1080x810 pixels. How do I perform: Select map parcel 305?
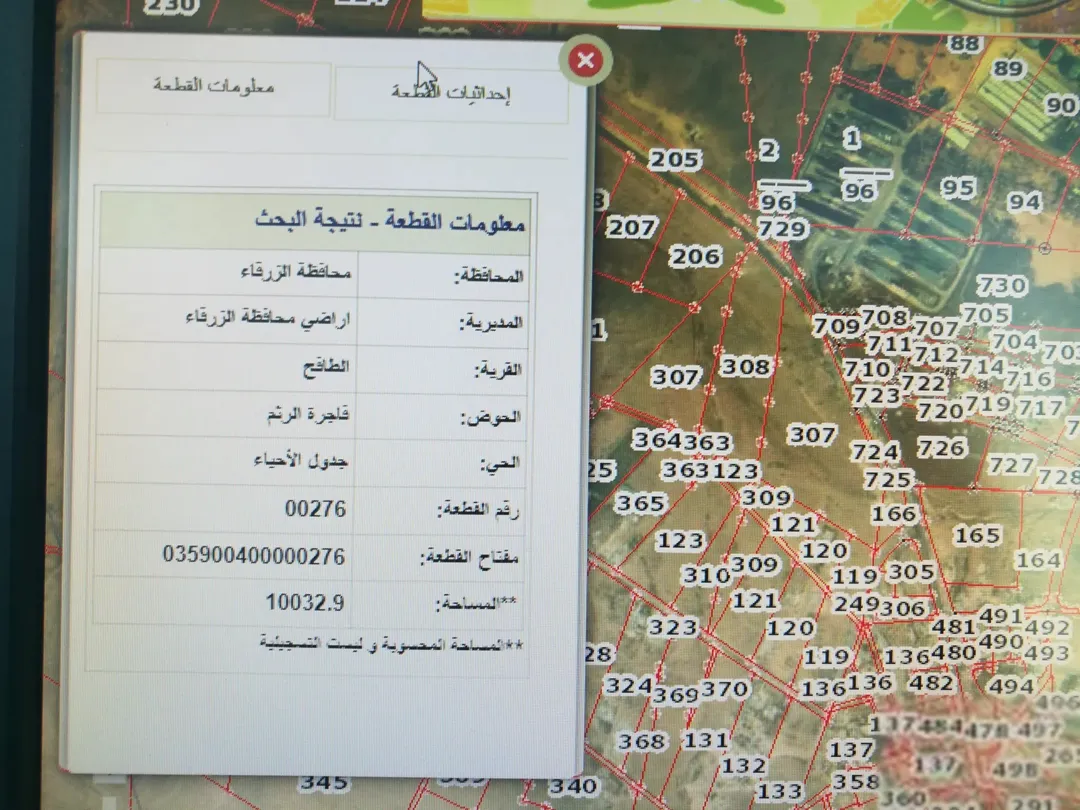(x=911, y=572)
